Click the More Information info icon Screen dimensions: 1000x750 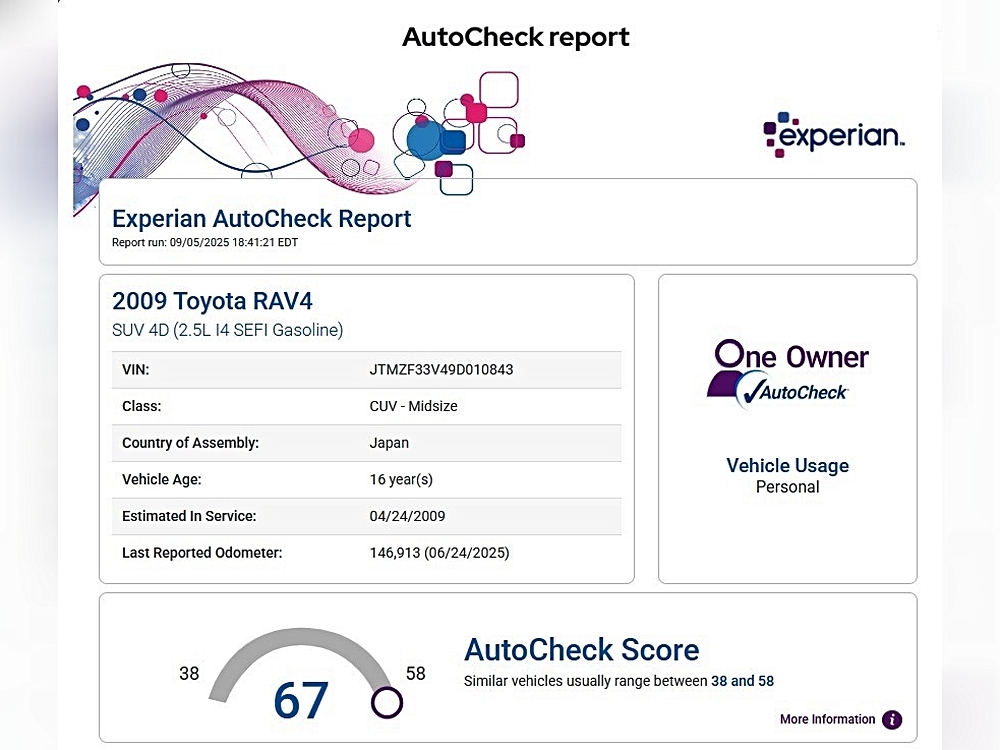[891, 720]
